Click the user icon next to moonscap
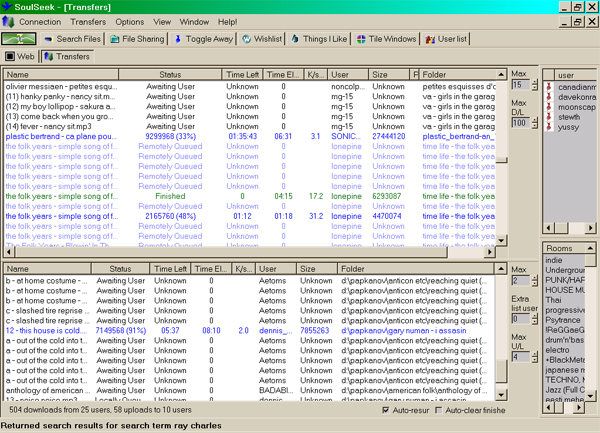Image resolution: width=600 pixels, height=433 pixels. pyautogui.click(x=549, y=107)
